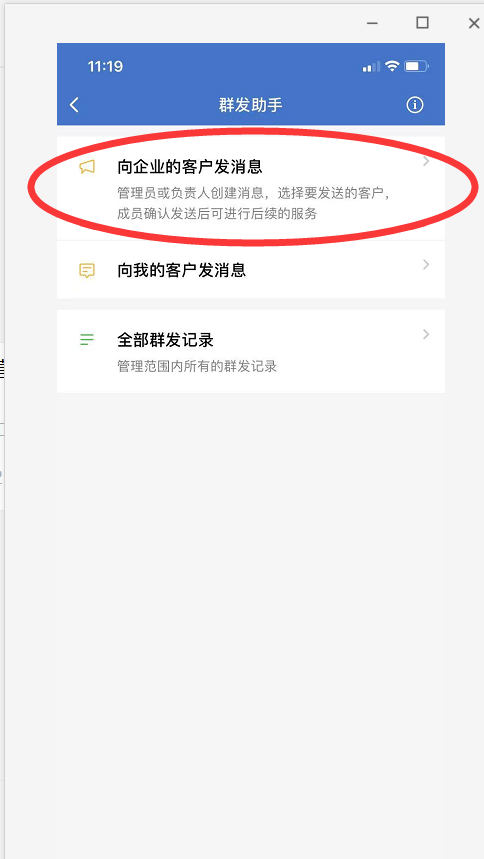Click description text 管理范围内所有的群发记录

click(x=197, y=366)
